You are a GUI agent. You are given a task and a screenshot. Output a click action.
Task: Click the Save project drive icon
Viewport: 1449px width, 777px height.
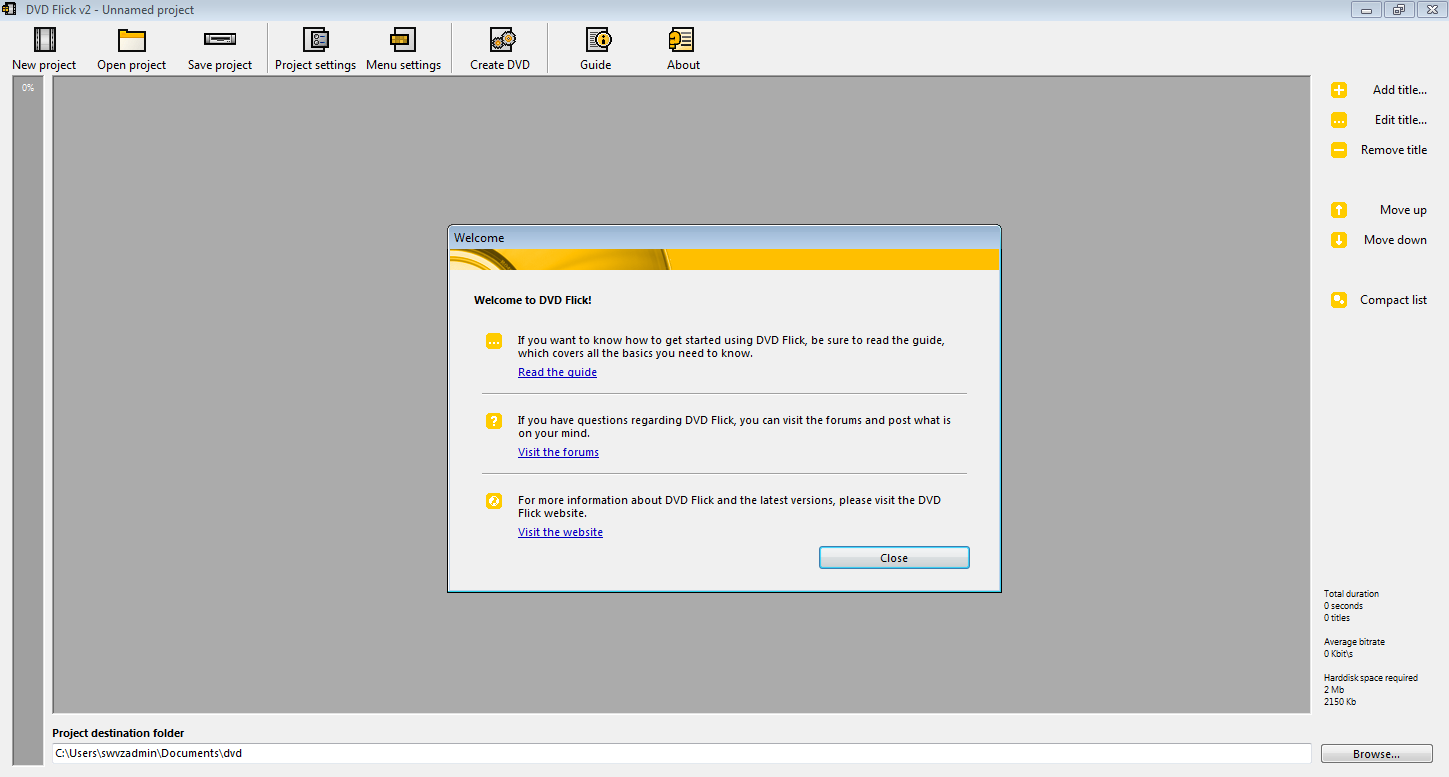coord(220,40)
